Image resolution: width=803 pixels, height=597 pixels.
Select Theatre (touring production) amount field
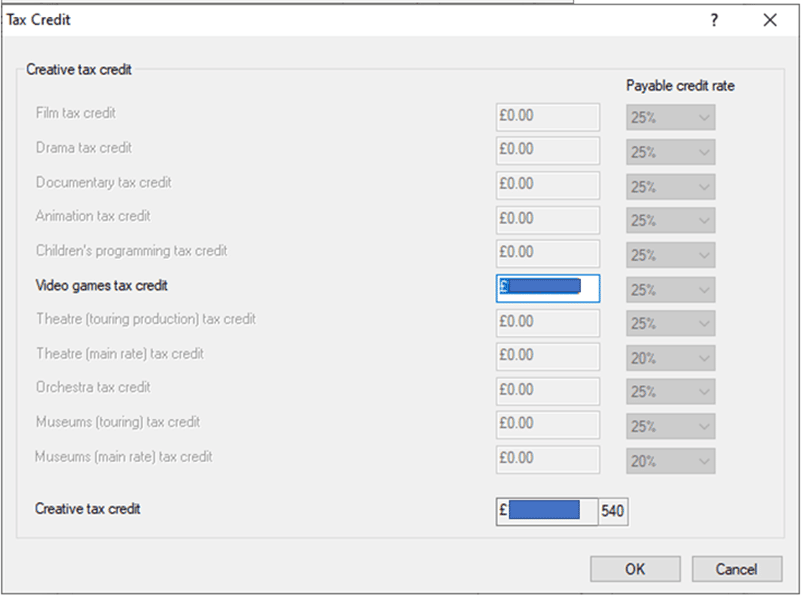(548, 323)
